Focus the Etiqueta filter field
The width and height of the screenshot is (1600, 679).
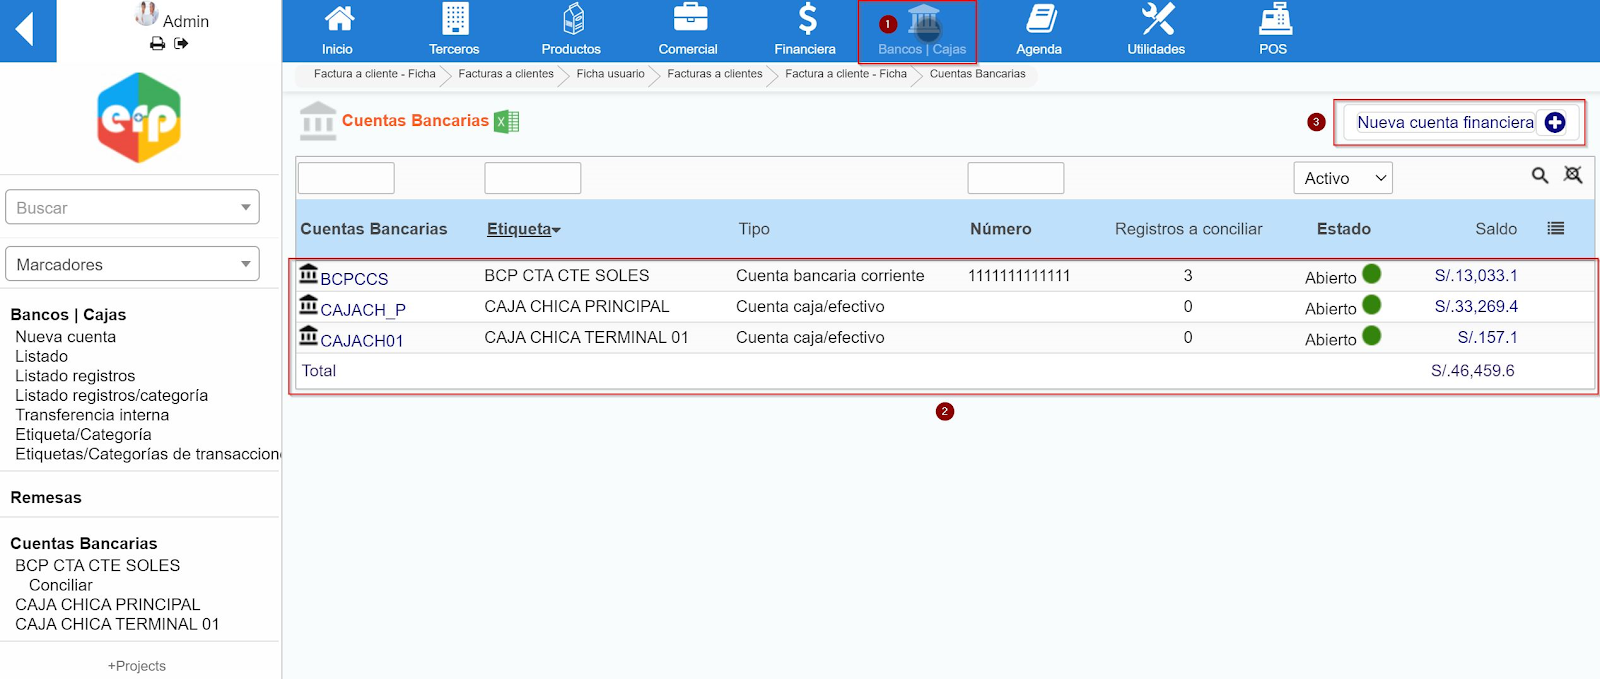click(x=533, y=178)
